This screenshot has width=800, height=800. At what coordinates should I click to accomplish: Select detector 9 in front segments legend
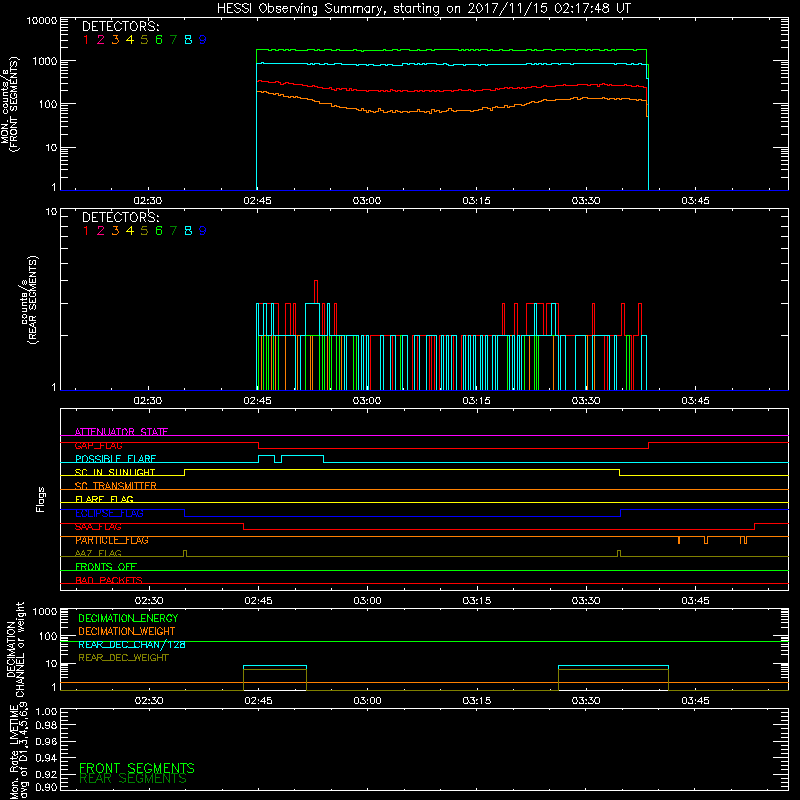pos(203,40)
